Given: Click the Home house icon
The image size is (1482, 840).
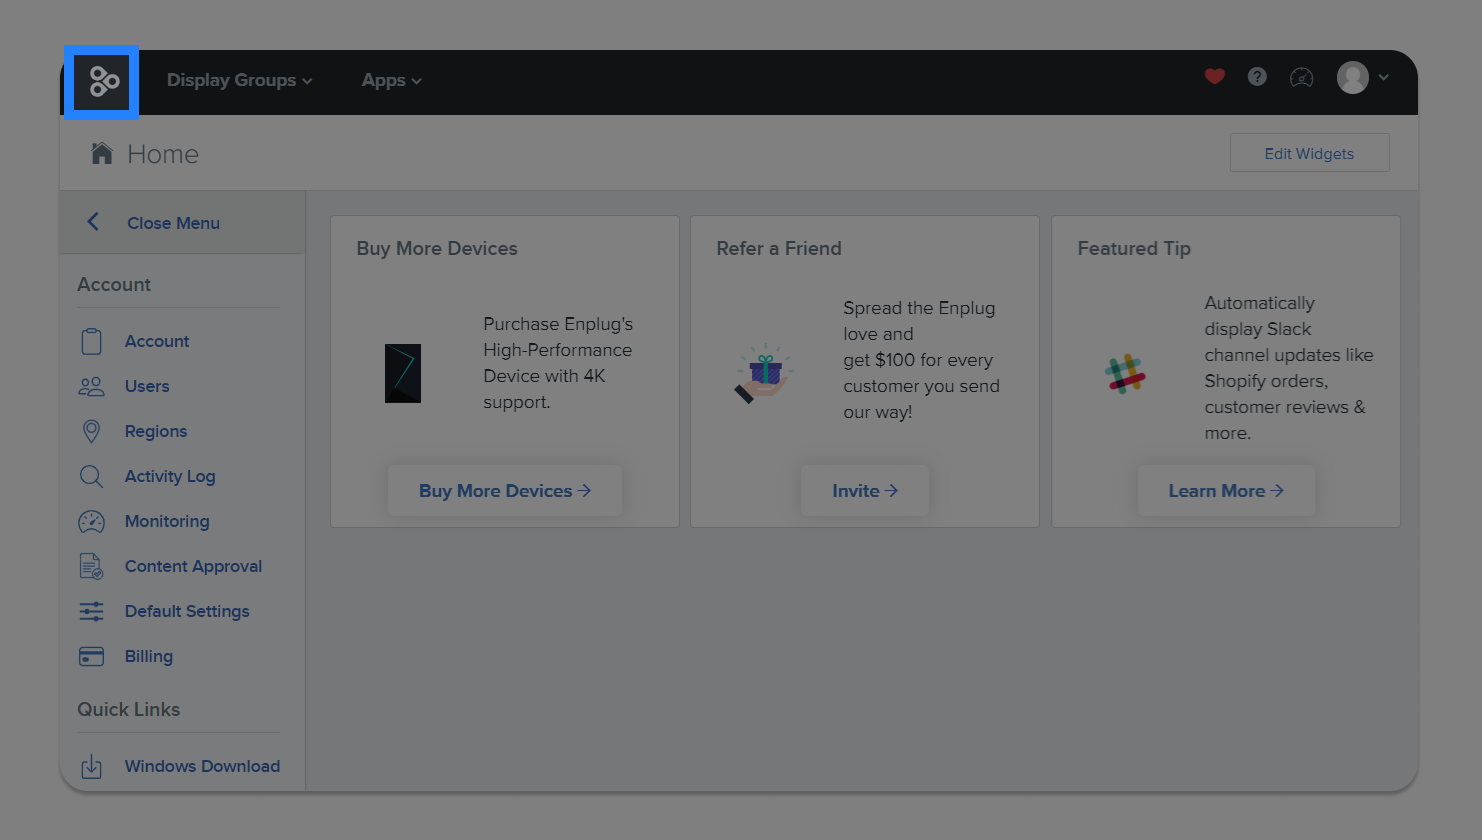Looking at the screenshot, I should pyautogui.click(x=102, y=153).
